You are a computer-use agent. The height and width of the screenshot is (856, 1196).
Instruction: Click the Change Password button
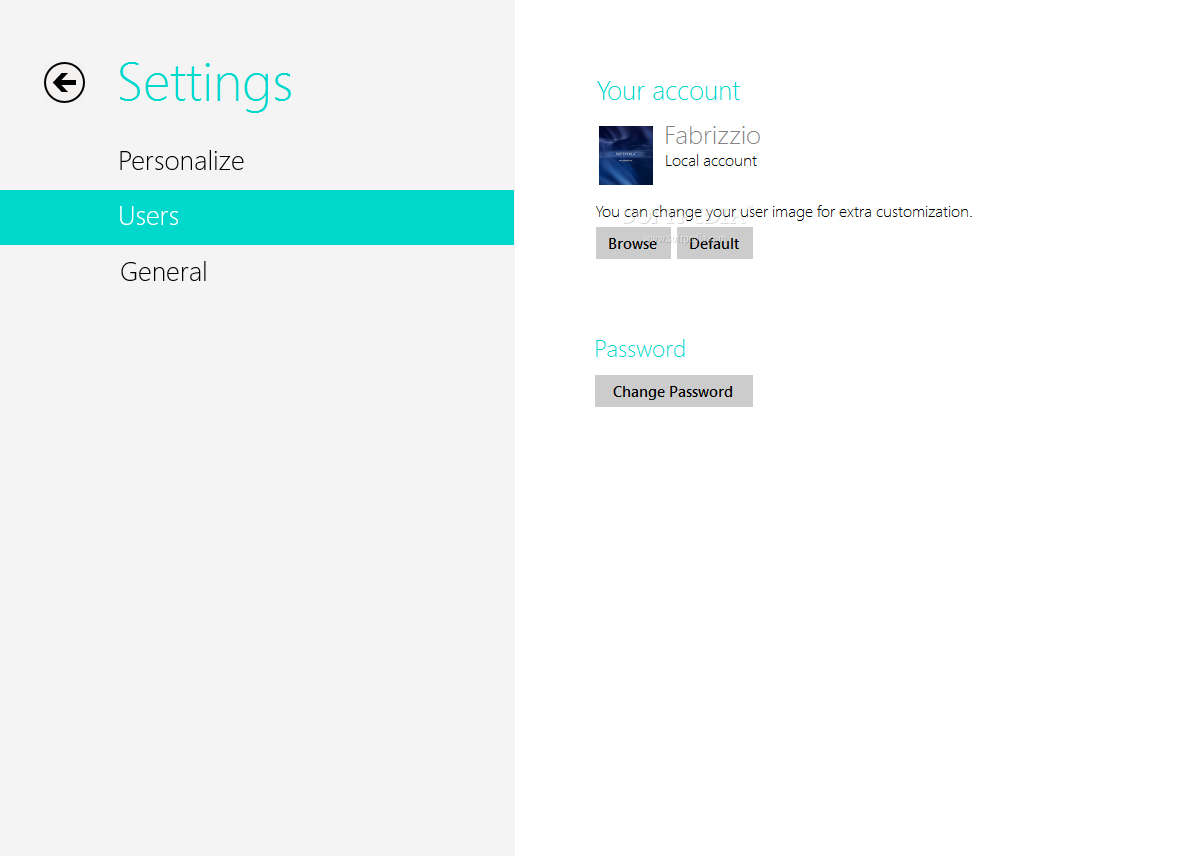(x=674, y=391)
